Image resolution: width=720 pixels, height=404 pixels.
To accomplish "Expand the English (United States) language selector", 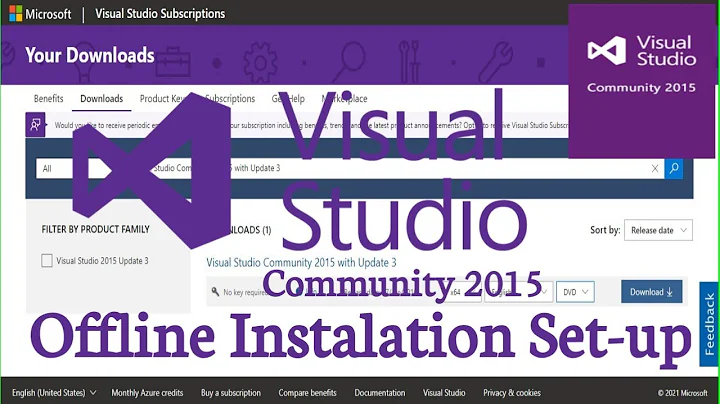I will [54, 393].
